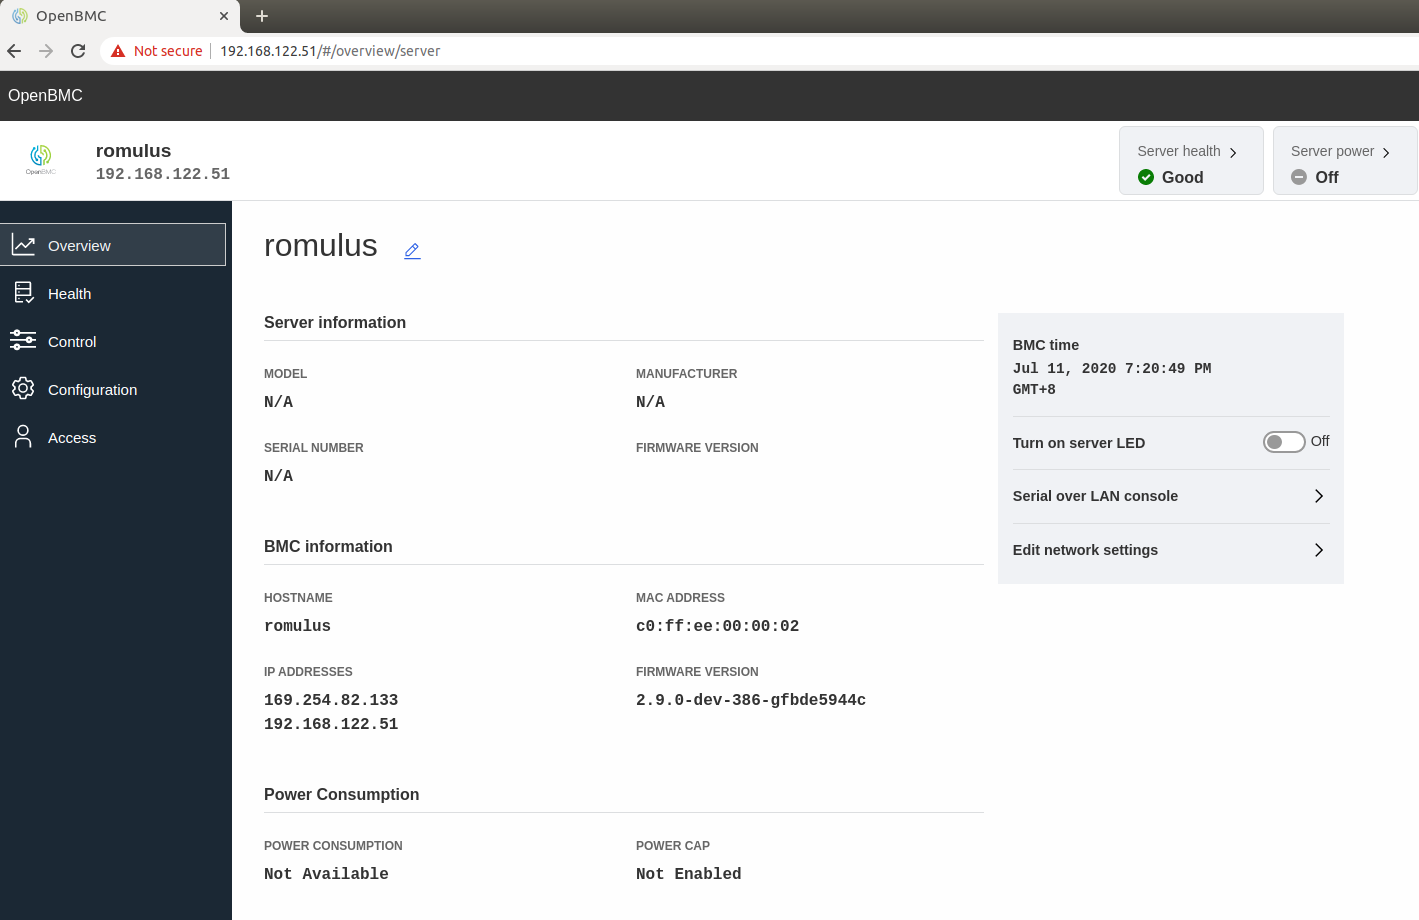This screenshot has height=920, width=1419.
Task: Click the N/A value under Manufacturer
Action: 650,402
